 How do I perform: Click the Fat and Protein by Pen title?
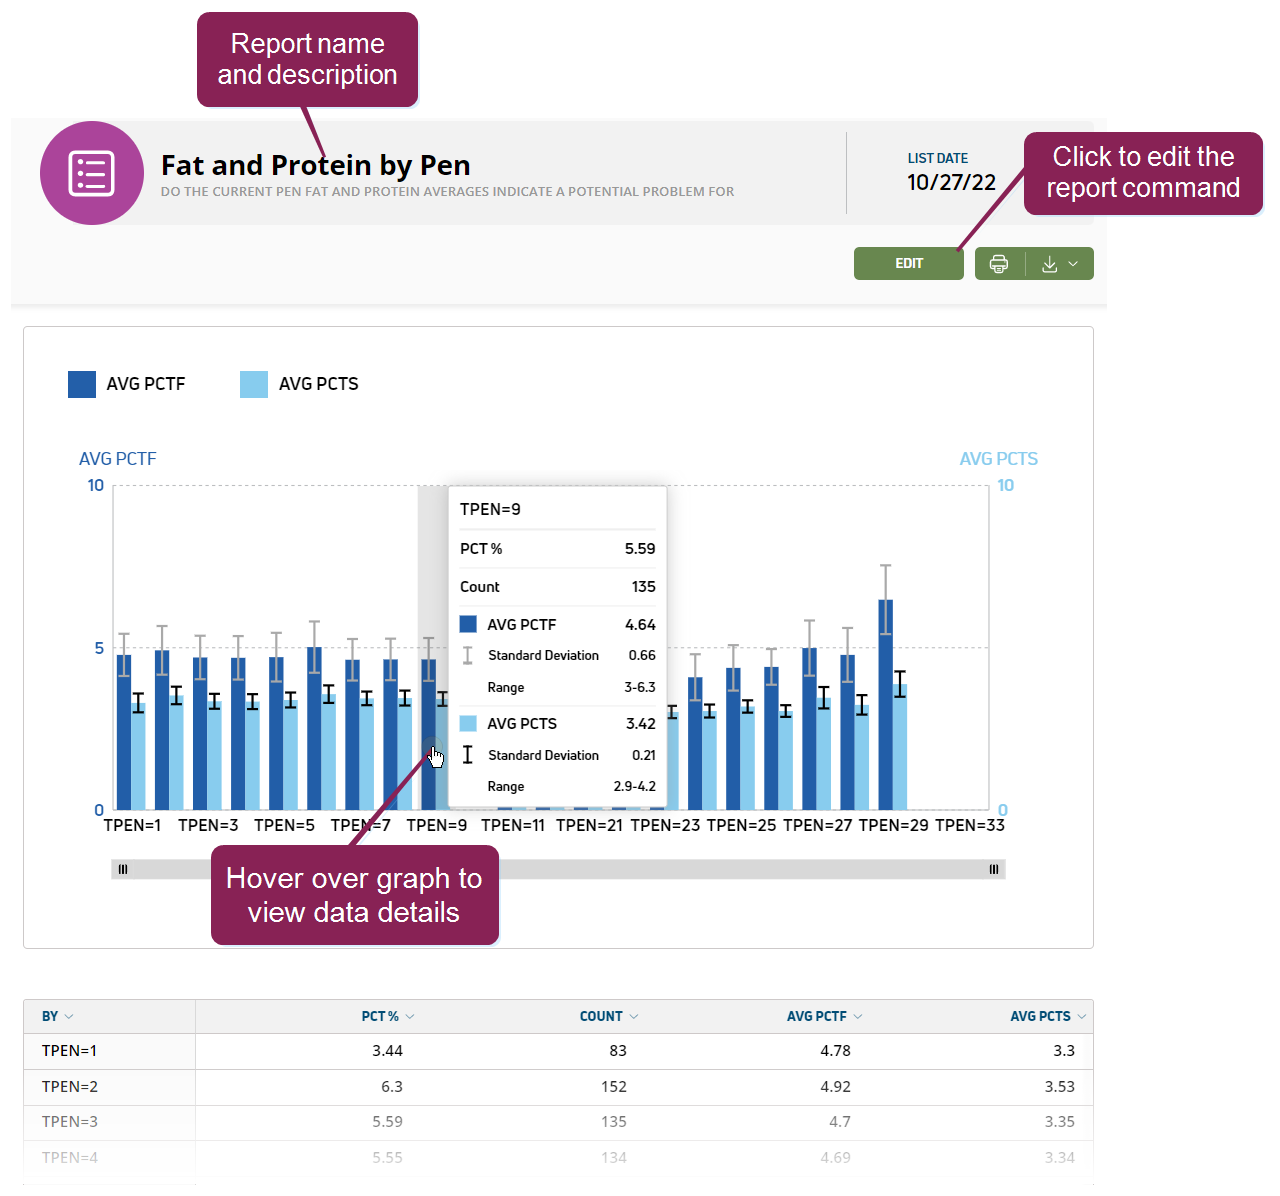[315, 165]
